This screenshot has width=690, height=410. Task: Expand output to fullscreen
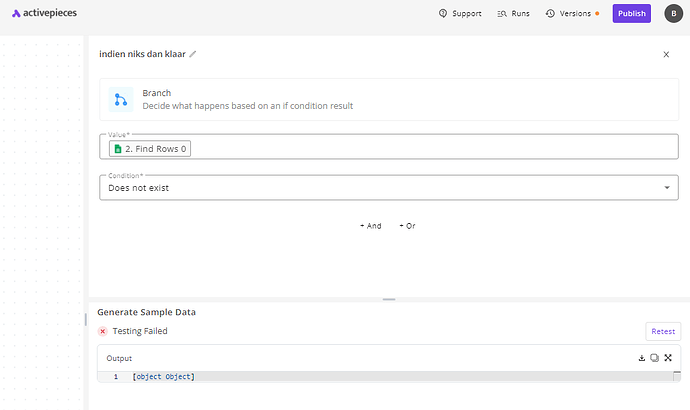click(x=668, y=358)
